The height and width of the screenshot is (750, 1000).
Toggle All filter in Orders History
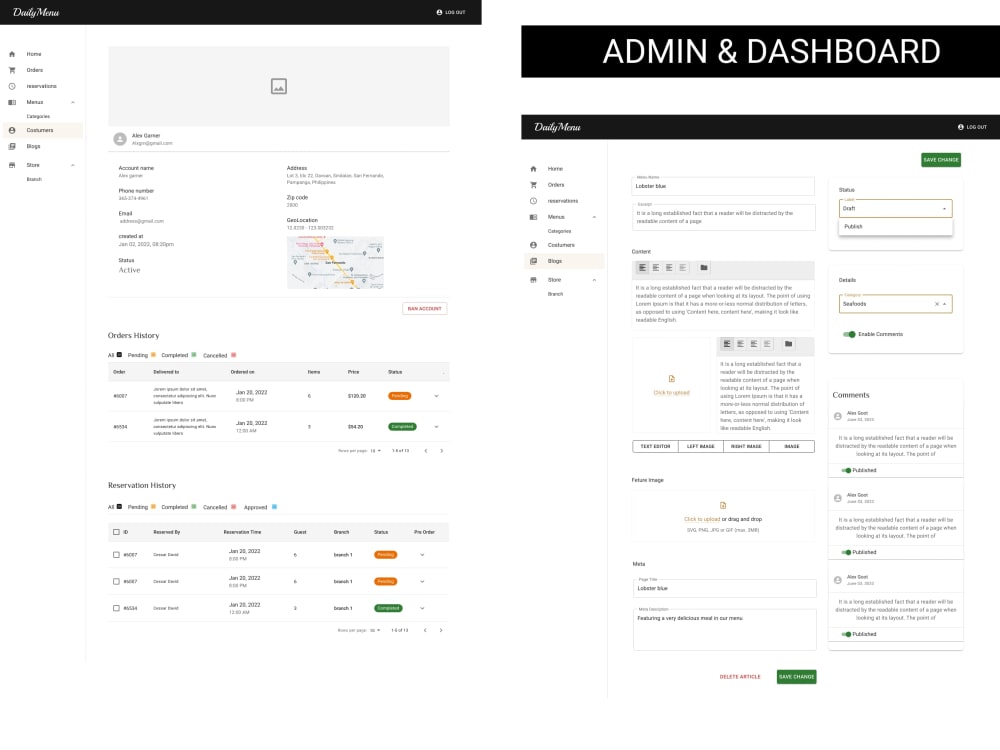point(119,355)
